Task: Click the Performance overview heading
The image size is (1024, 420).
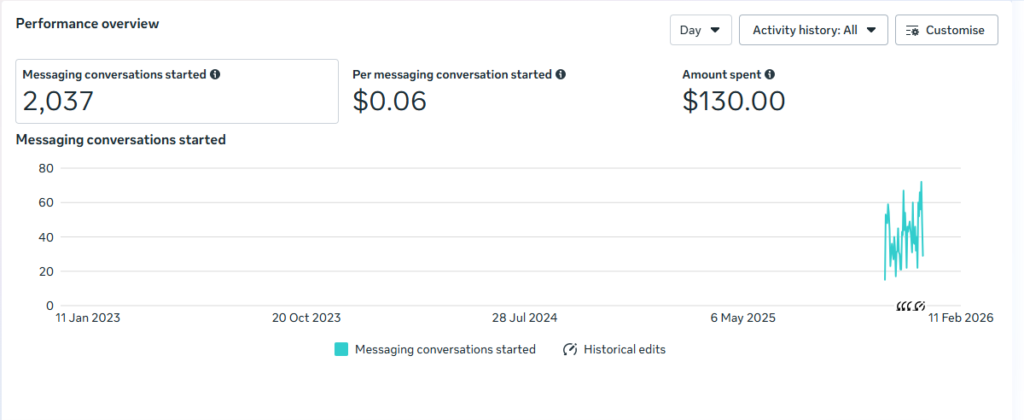Action: (87, 23)
